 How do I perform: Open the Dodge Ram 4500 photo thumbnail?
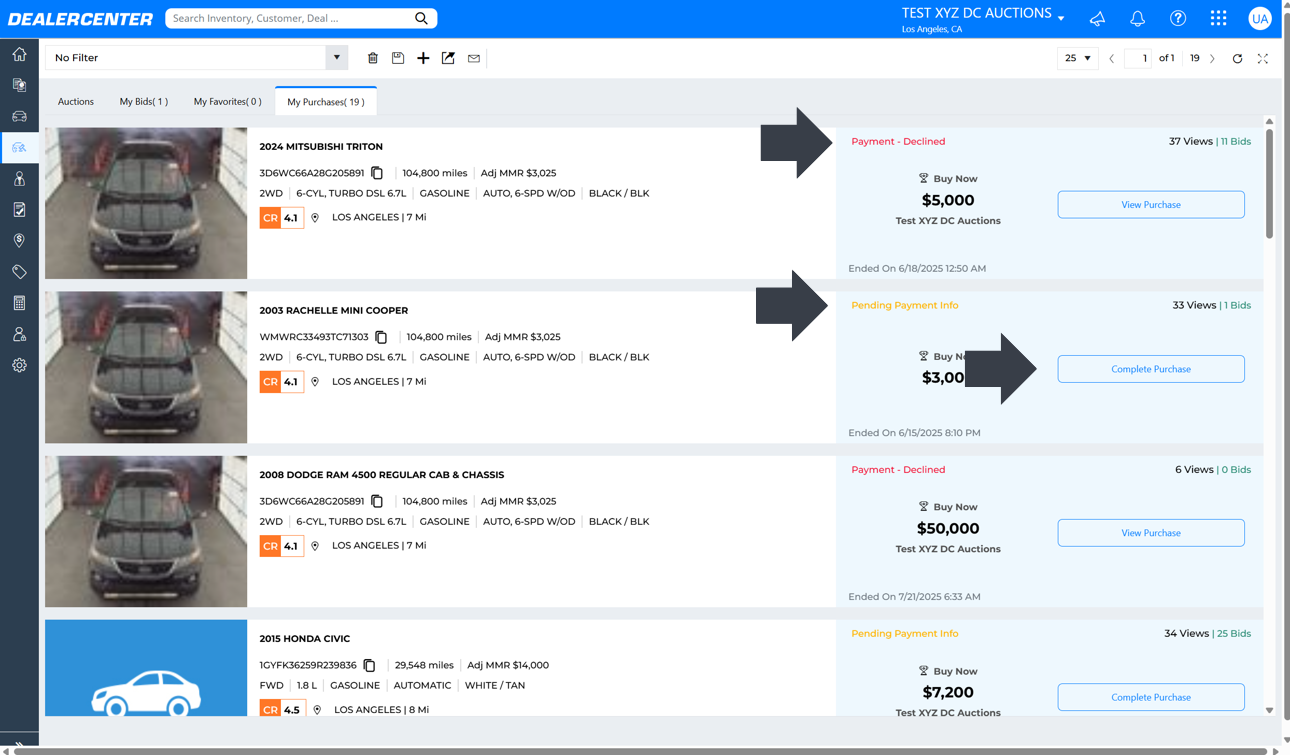pos(146,531)
